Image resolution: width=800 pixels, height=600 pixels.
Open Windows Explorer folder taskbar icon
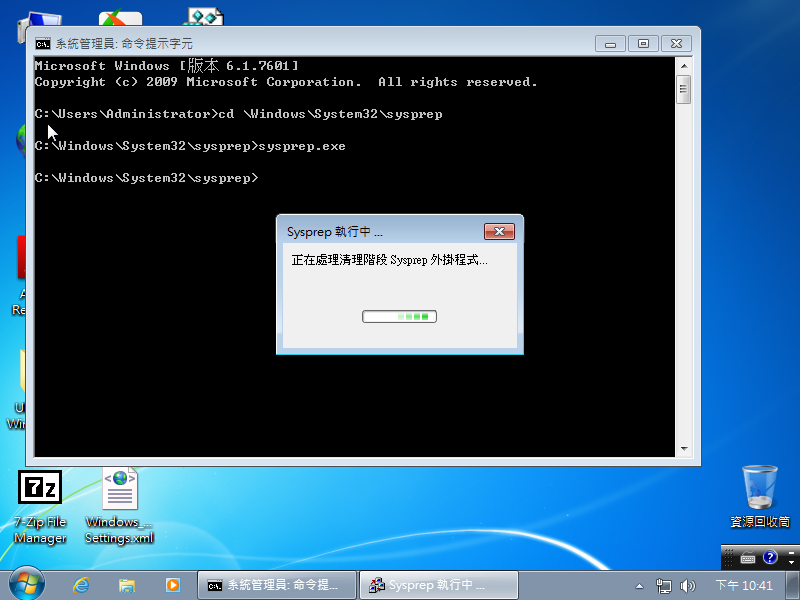point(127,585)
